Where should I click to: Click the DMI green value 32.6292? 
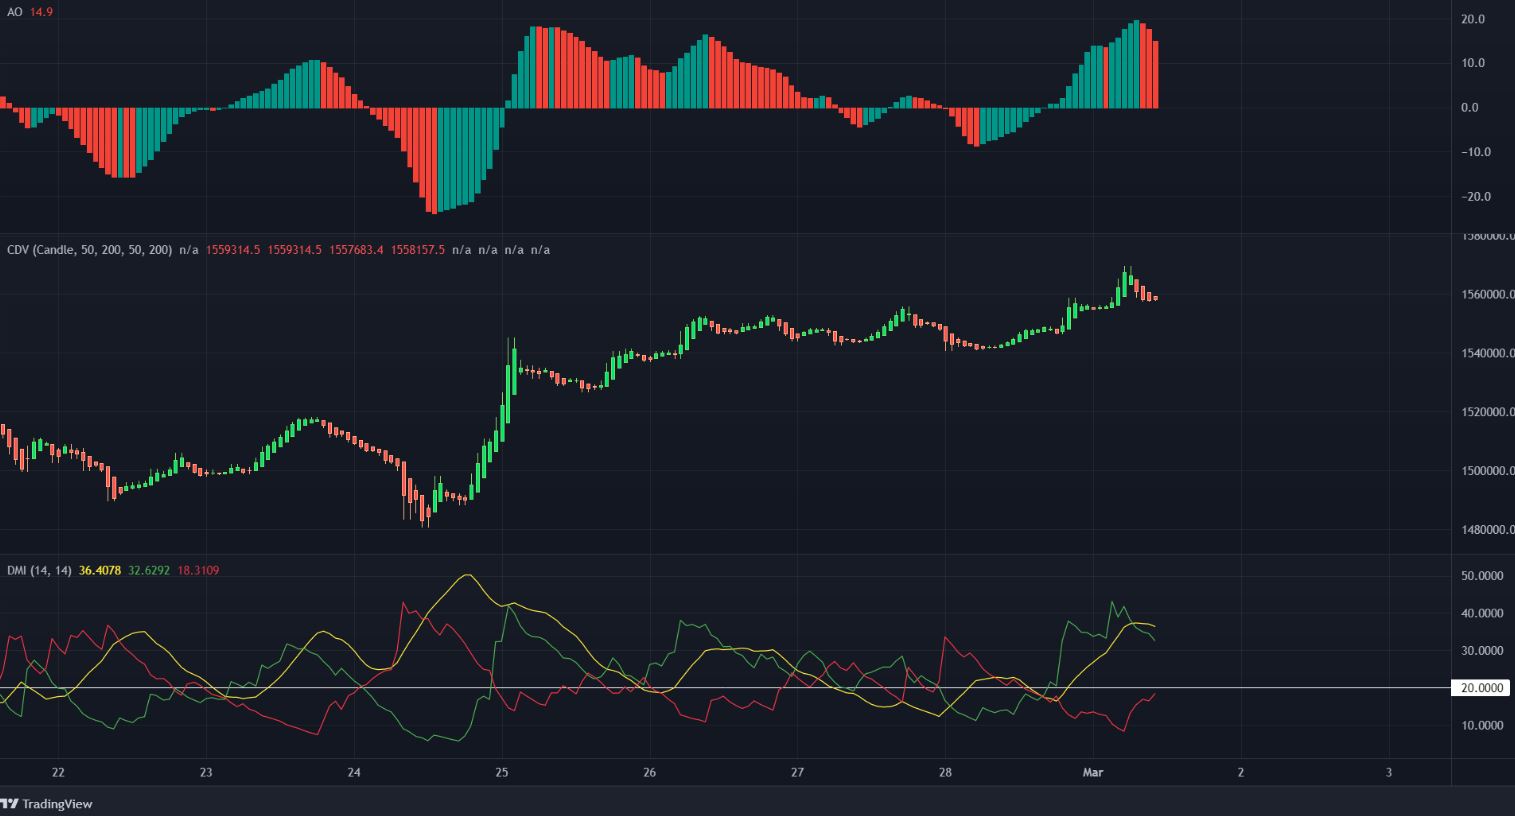[x=149, y=570]
